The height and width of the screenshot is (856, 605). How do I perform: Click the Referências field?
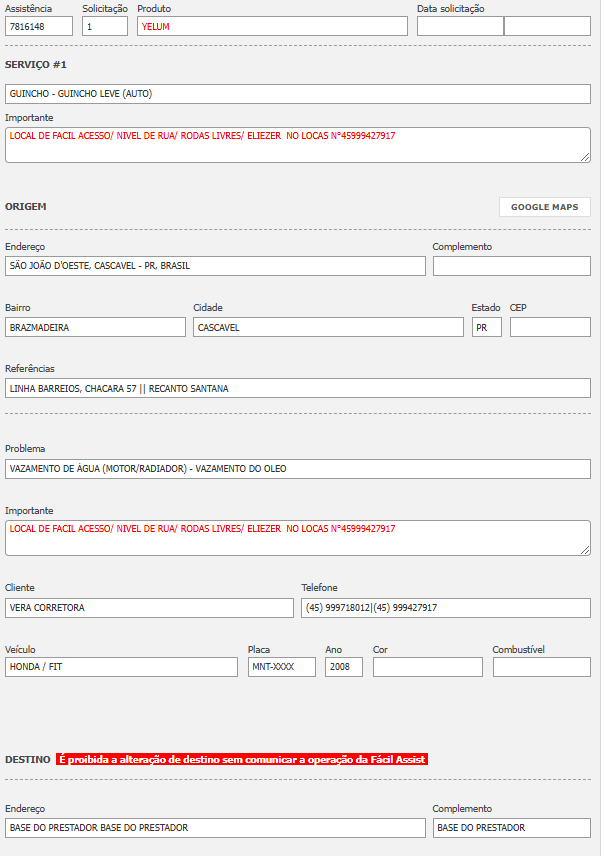pos(298,388)
